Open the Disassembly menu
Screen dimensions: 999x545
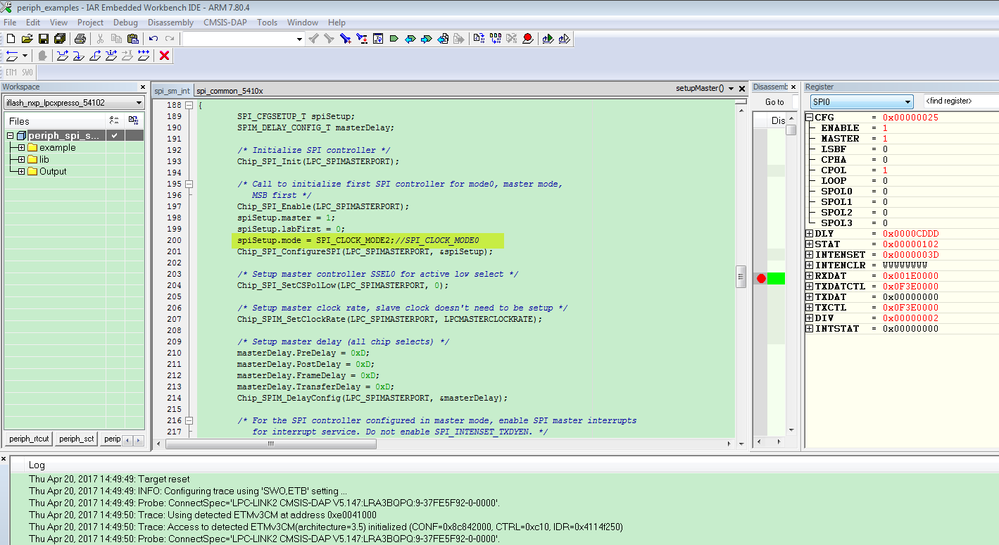(170, 22)
